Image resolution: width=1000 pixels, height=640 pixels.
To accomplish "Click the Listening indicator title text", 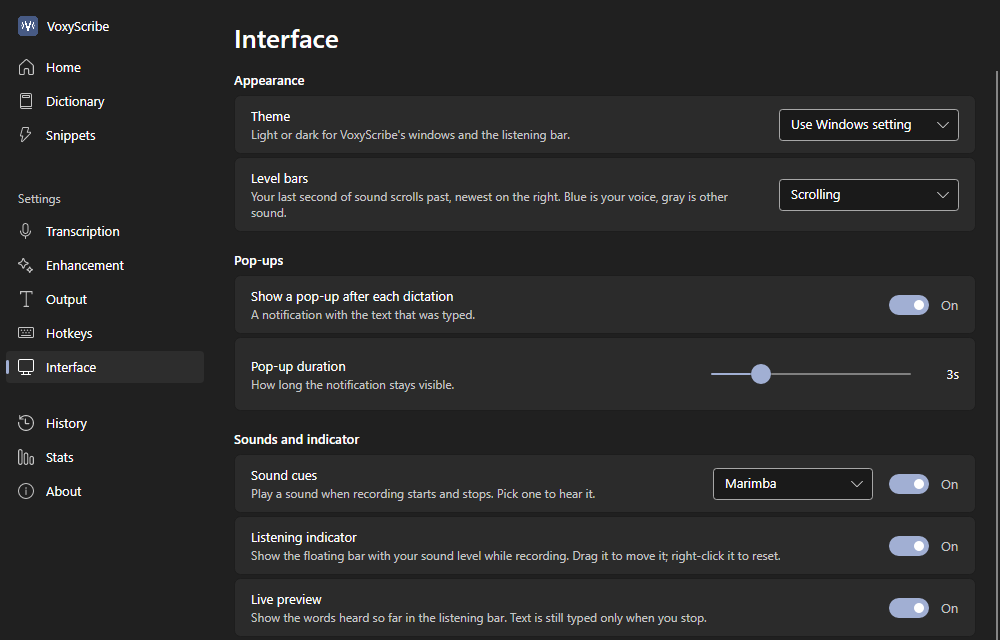I will (304, 537).
